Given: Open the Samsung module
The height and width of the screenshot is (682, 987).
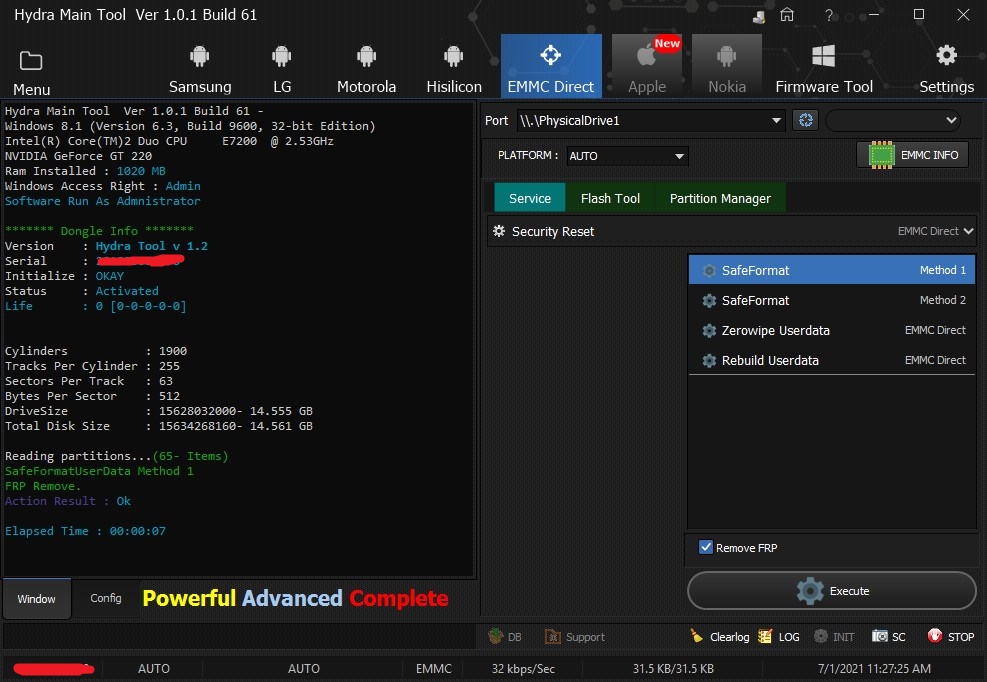Looking at the screenshot, I should point(200,68).
